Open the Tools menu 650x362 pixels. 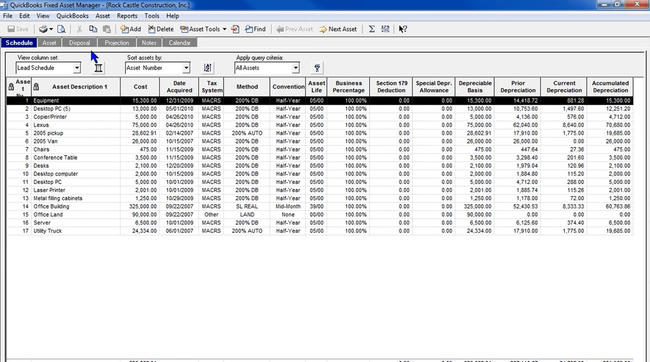[152, 16]
